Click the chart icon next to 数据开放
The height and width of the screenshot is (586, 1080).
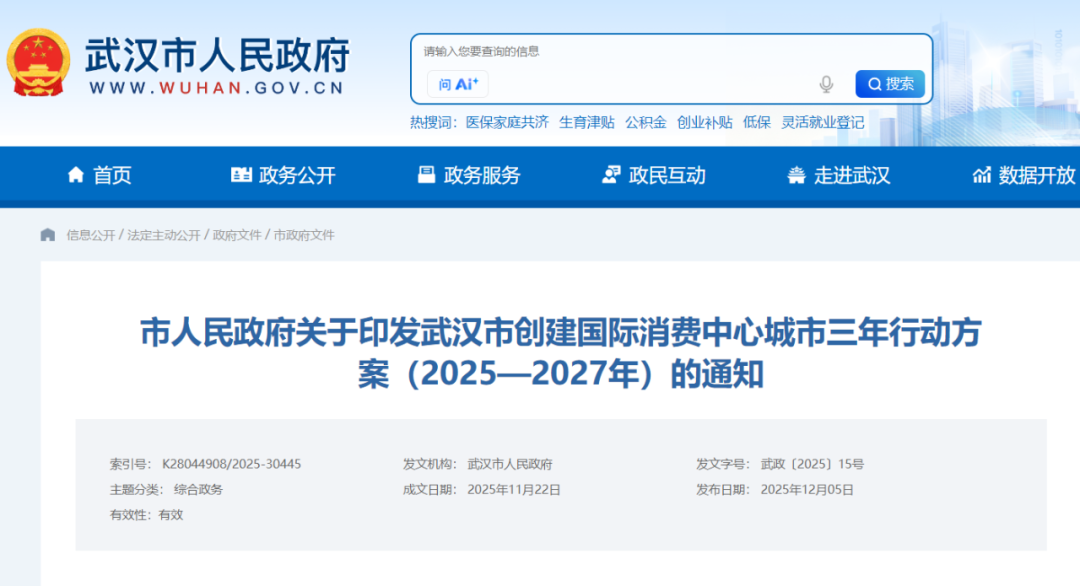pos(981,175)
